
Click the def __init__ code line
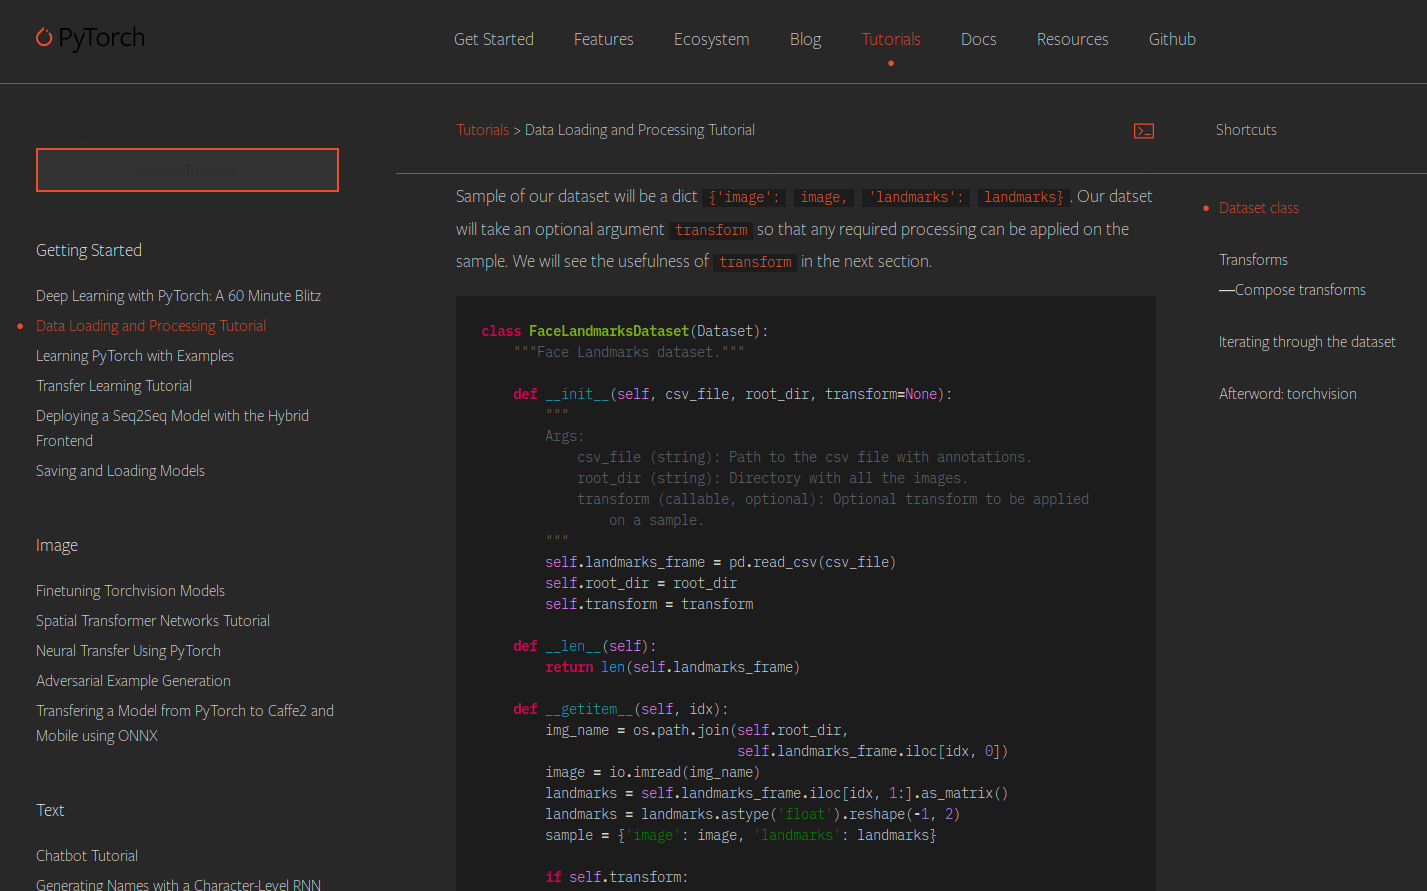click(733, 394)
